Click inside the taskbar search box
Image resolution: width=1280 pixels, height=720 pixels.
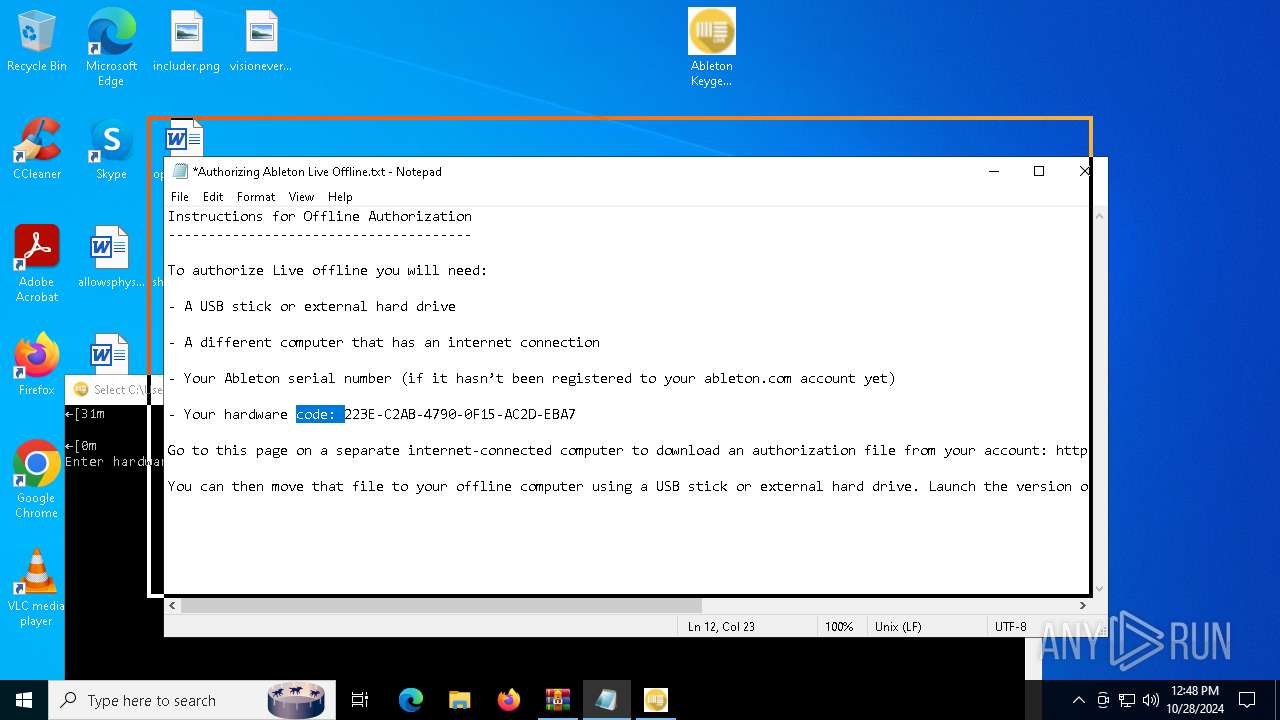190,700
